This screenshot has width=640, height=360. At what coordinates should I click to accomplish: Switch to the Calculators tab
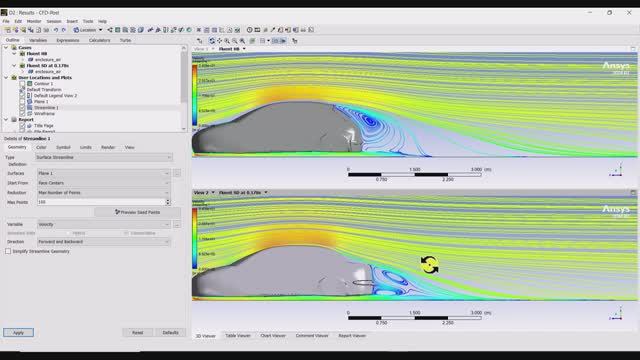pos(100,40)
